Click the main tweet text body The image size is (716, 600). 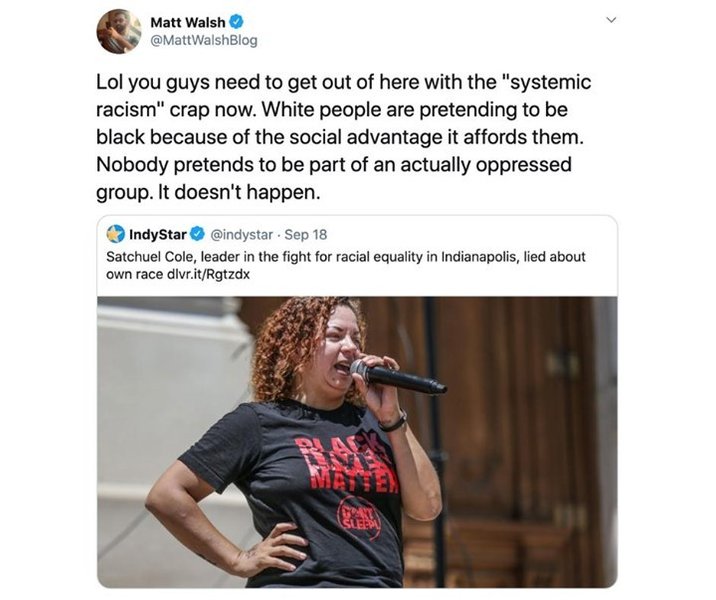(x=343, y=137)
